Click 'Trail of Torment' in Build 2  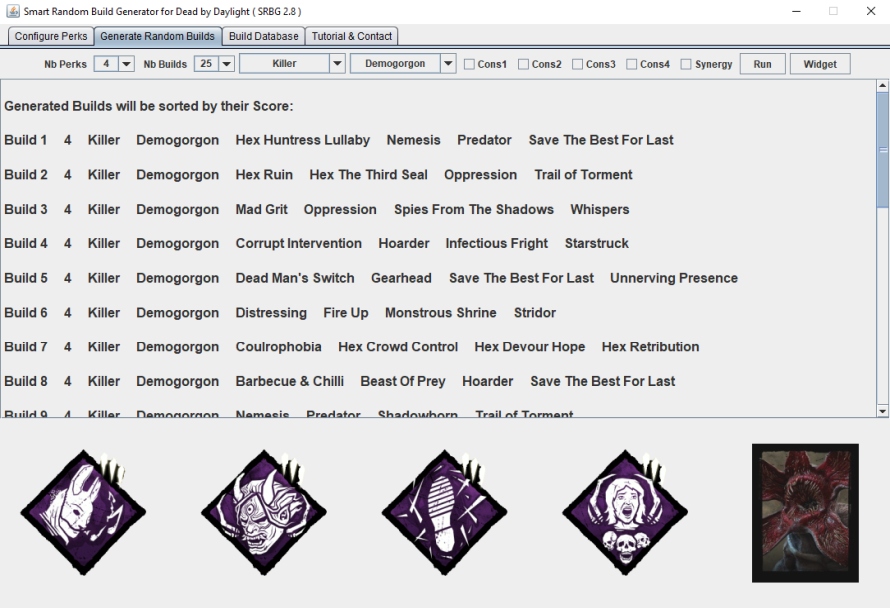click(583, 175)
